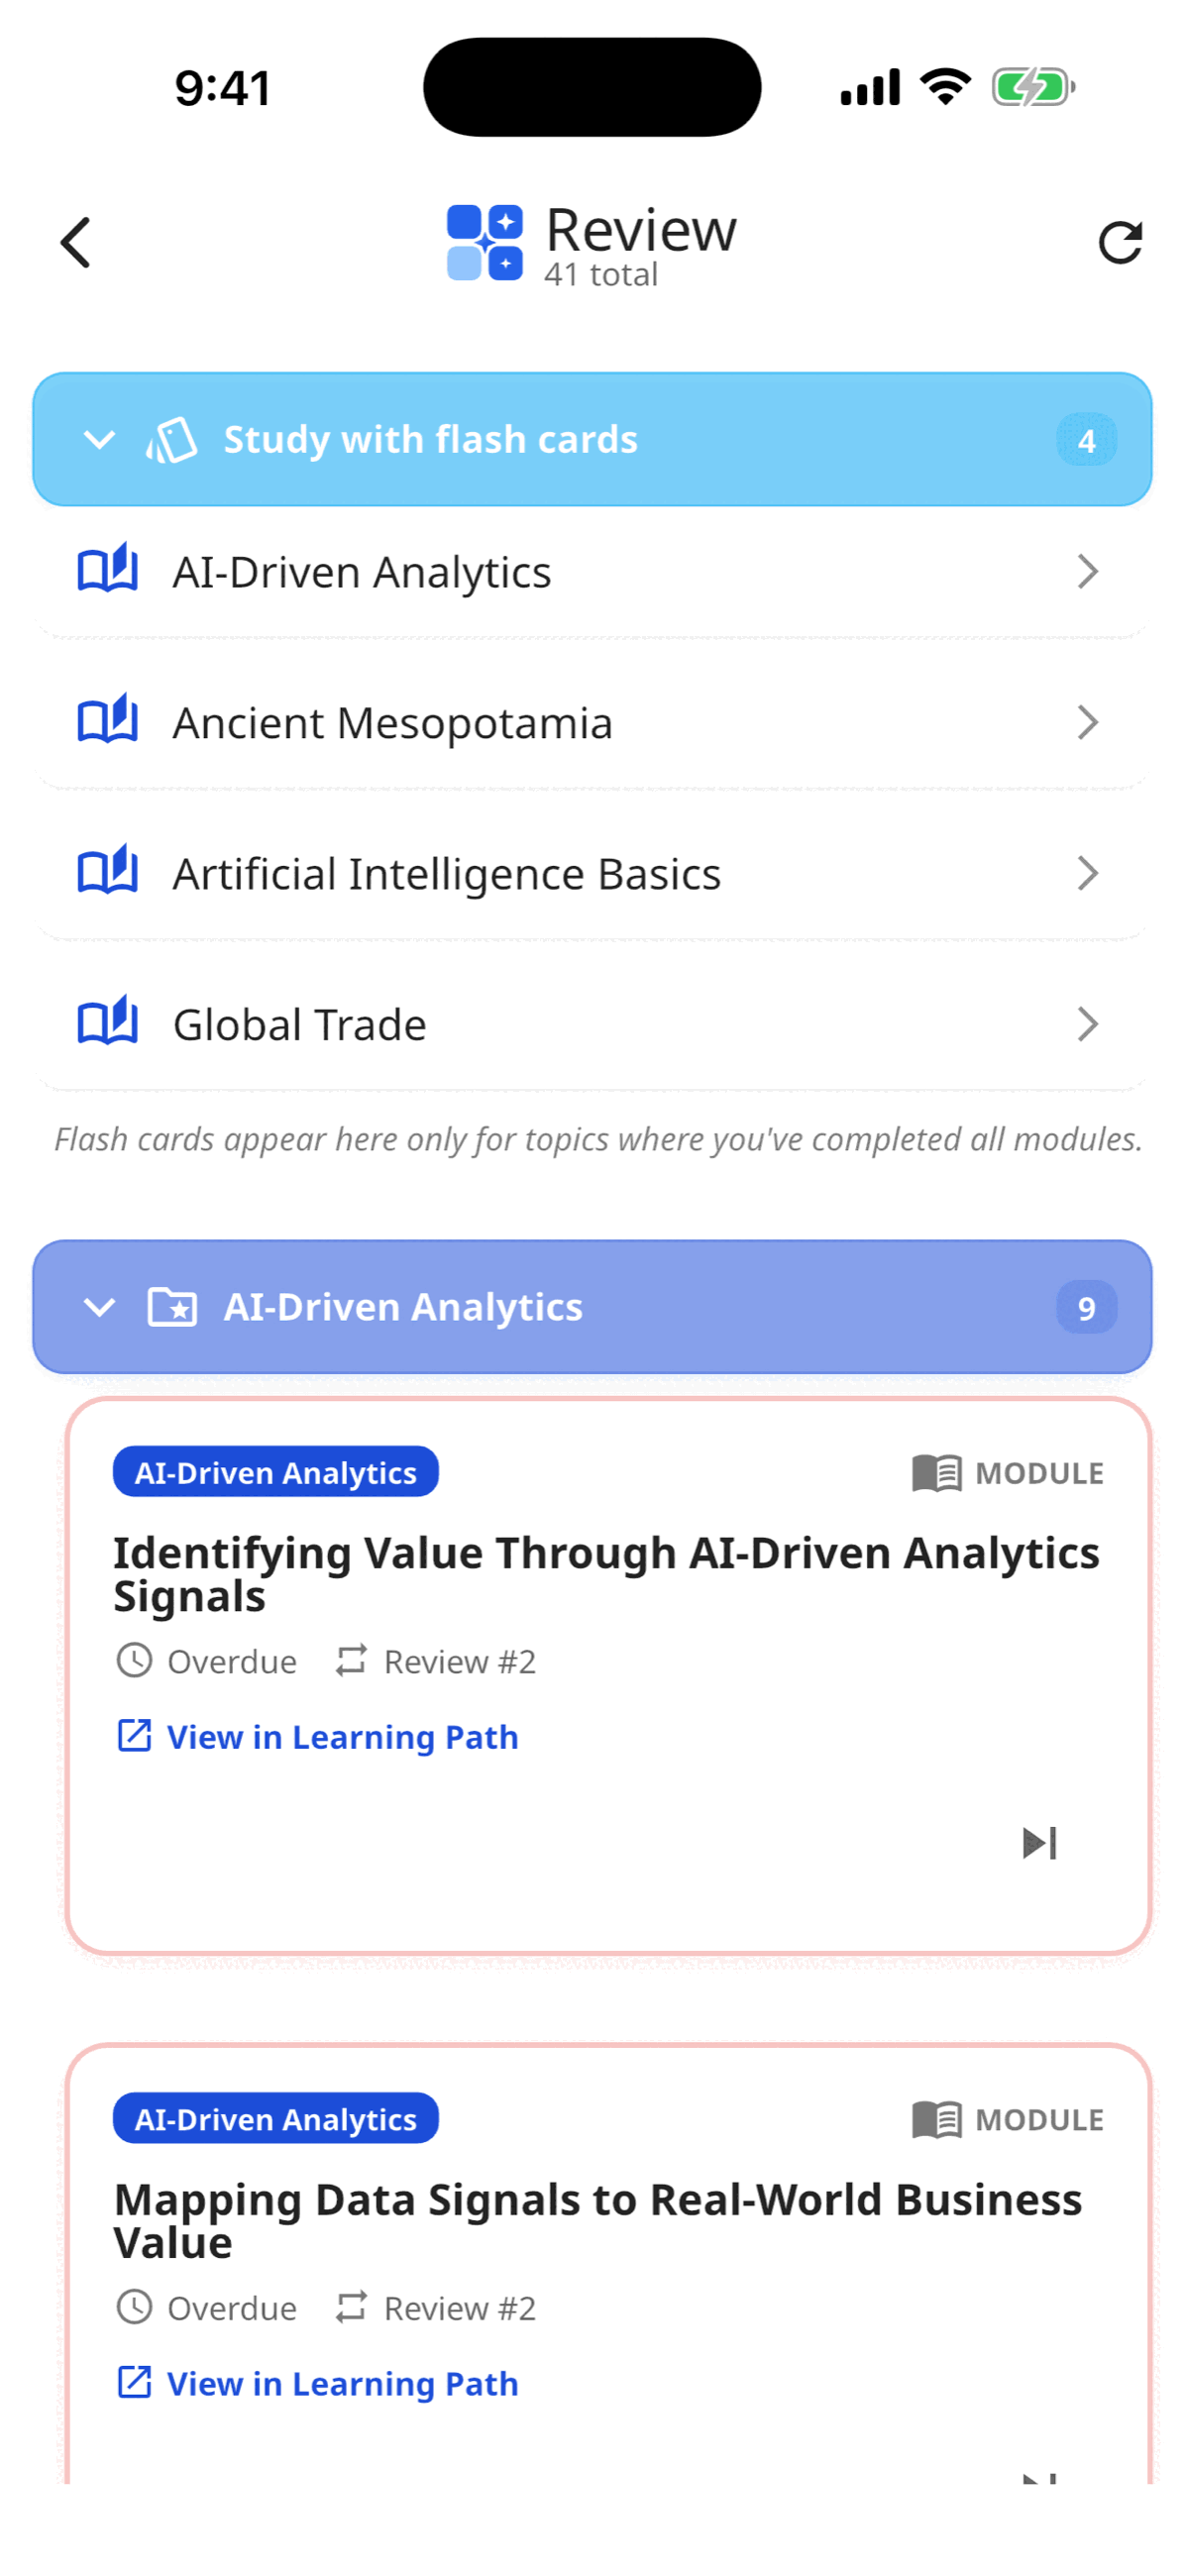Screen dimensions: 1185x2576
Task: Skip the Identifying Value module review
Action: click(x=1040, y=1843)
